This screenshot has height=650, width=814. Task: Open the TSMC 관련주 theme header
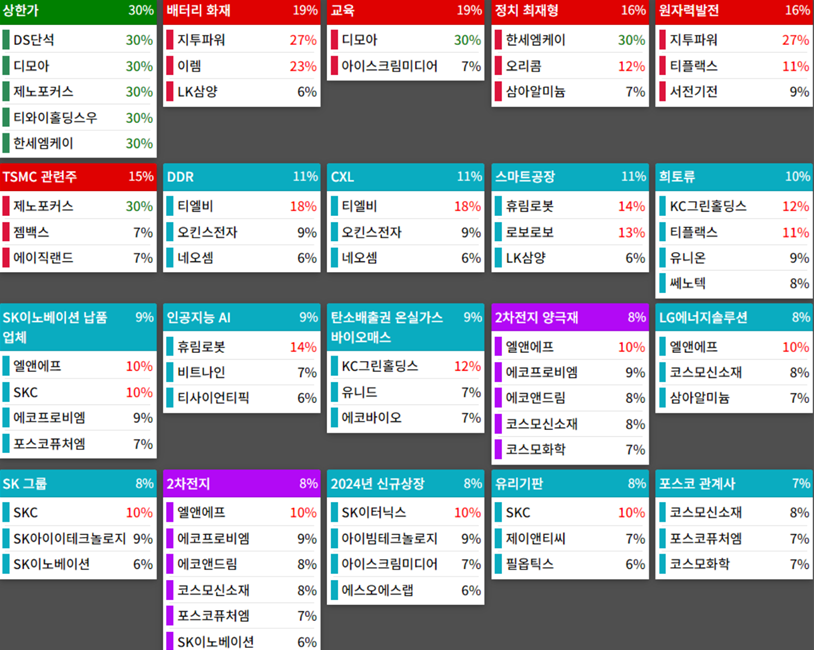(x=78, y=177)
